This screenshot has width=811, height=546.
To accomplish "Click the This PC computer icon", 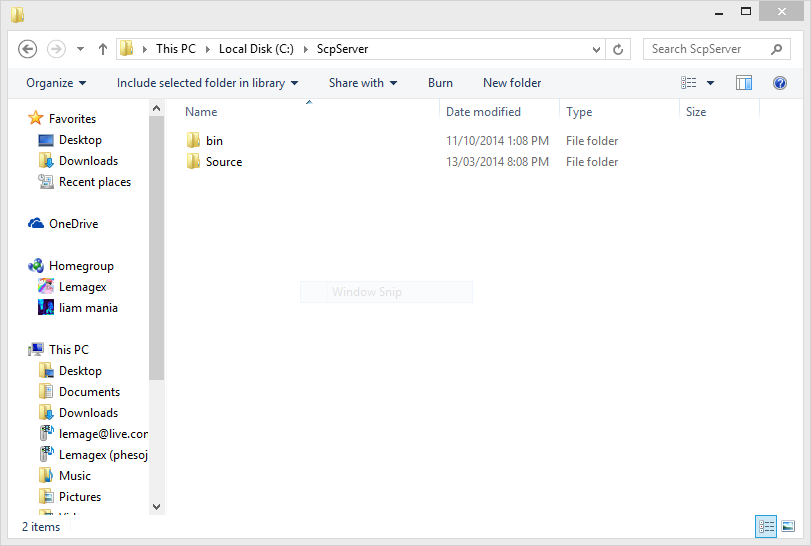I will coord(36,350).
